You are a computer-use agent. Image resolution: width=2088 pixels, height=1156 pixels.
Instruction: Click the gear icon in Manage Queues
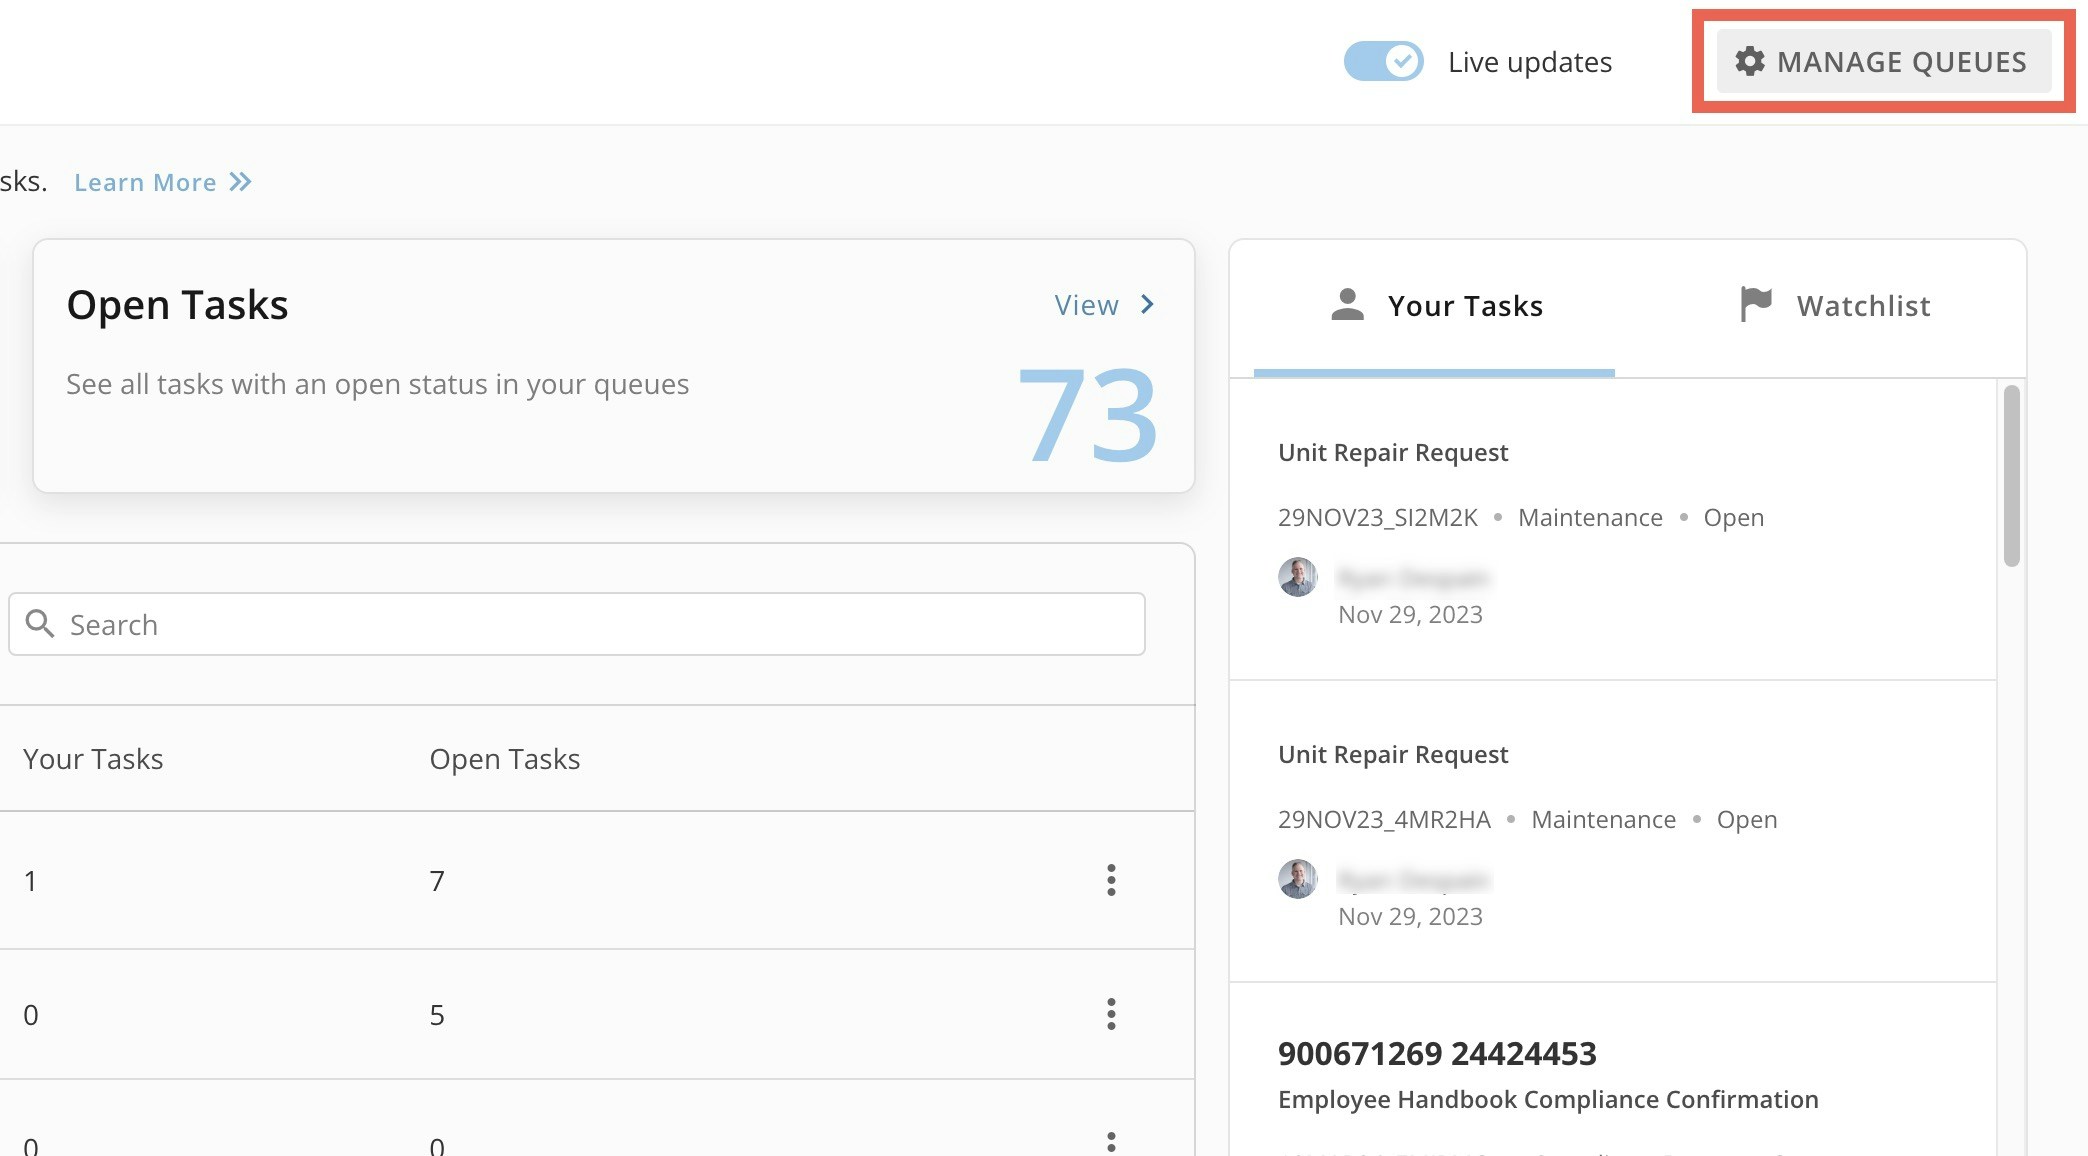pos(1749,61)
